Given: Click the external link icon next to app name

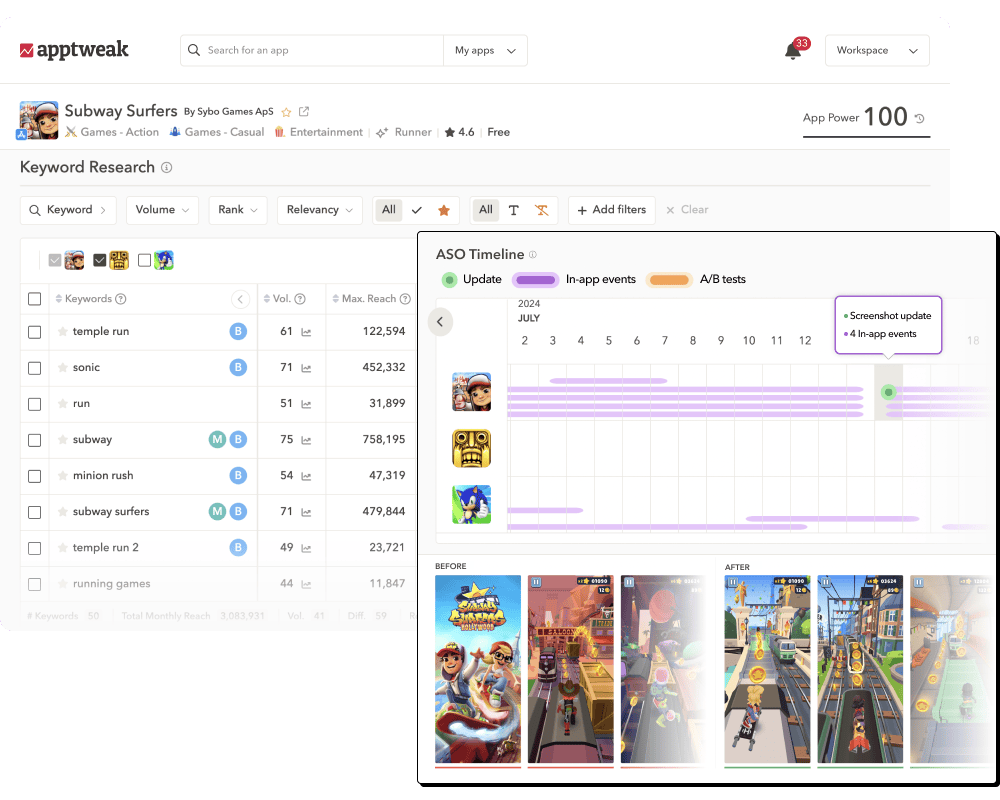Looking at the screenshot, I should (x=305, y=112).
